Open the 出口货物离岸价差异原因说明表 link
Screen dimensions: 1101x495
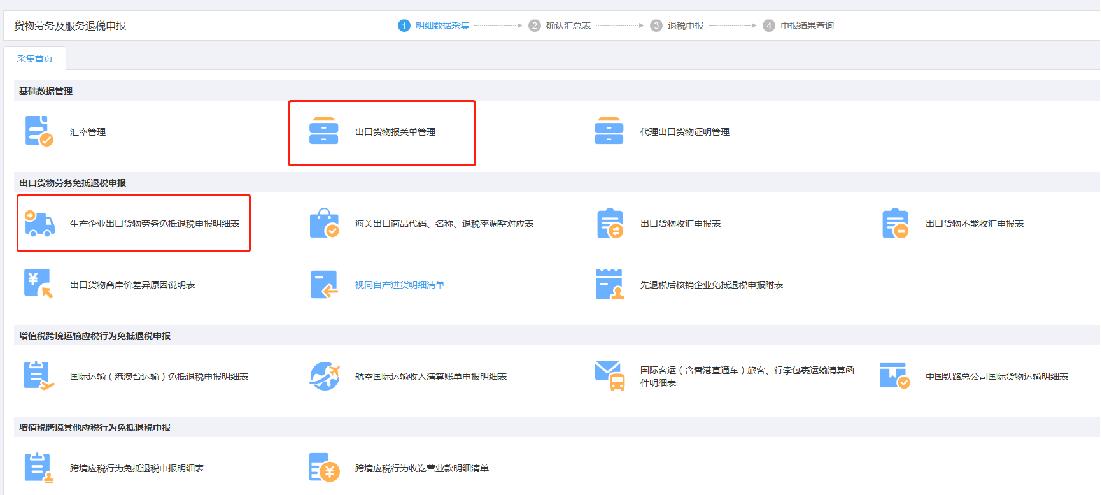(133, 285)
